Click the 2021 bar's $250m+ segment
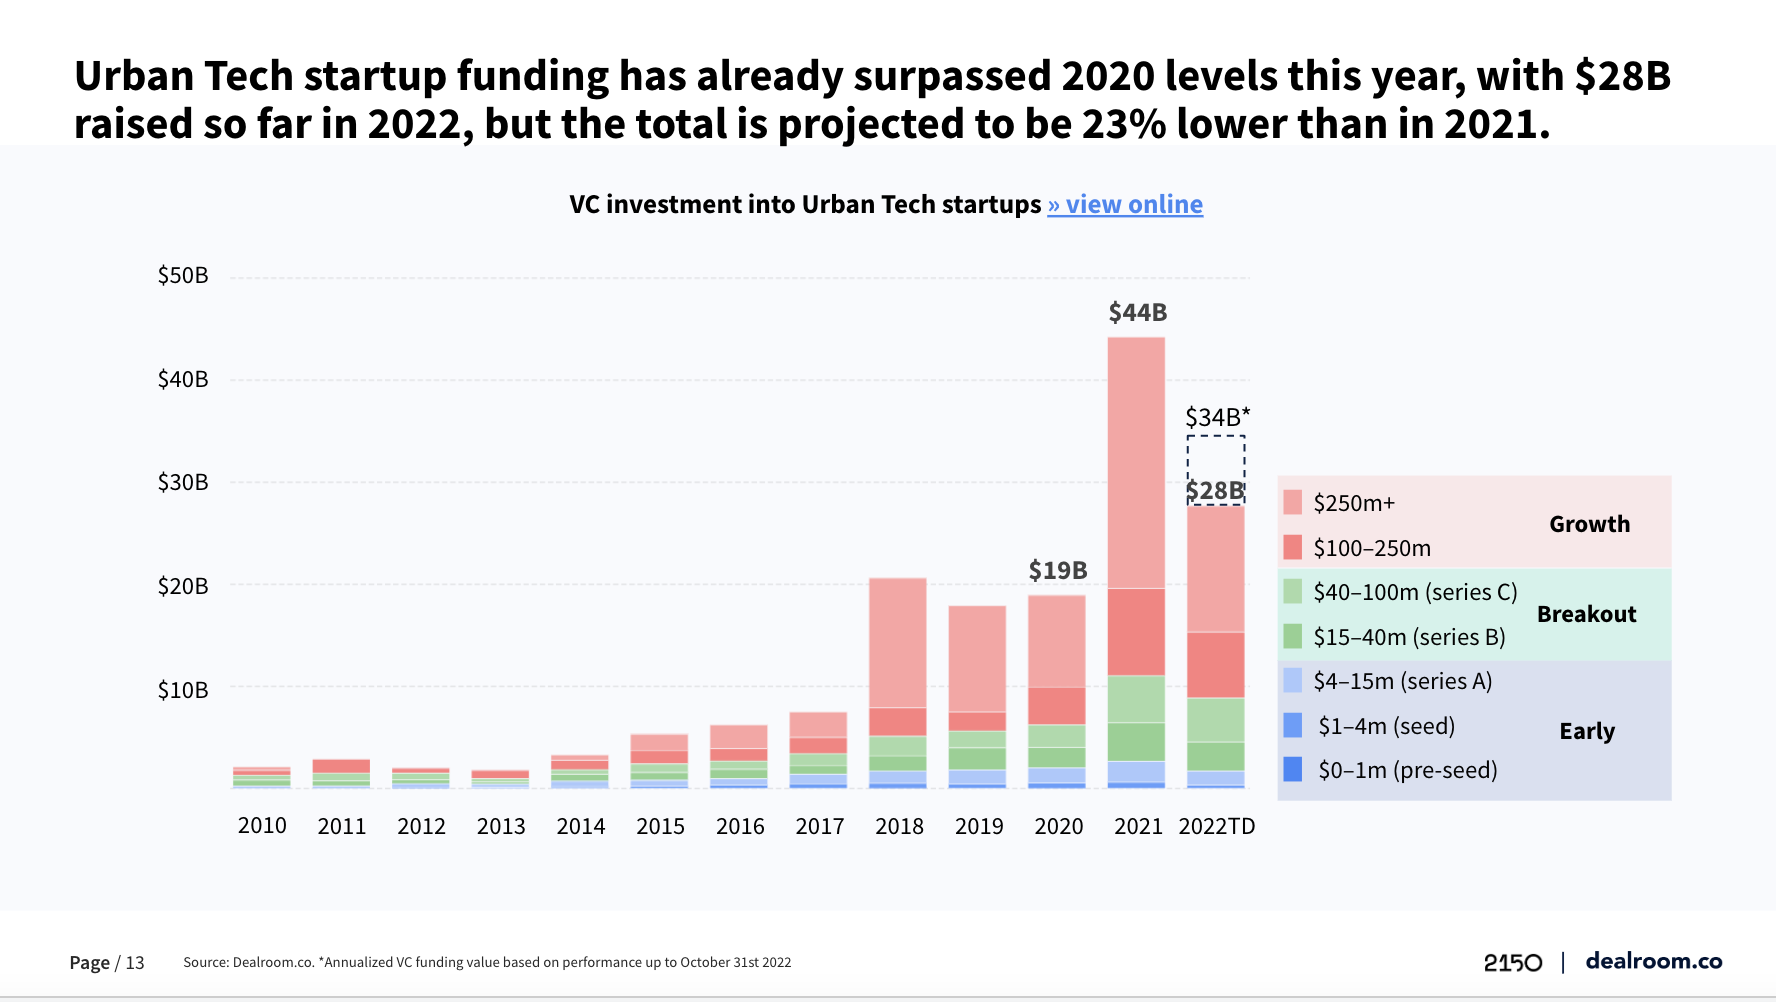The height and width of the screenshot is (1002, 1776). (x=1136, y=462)
